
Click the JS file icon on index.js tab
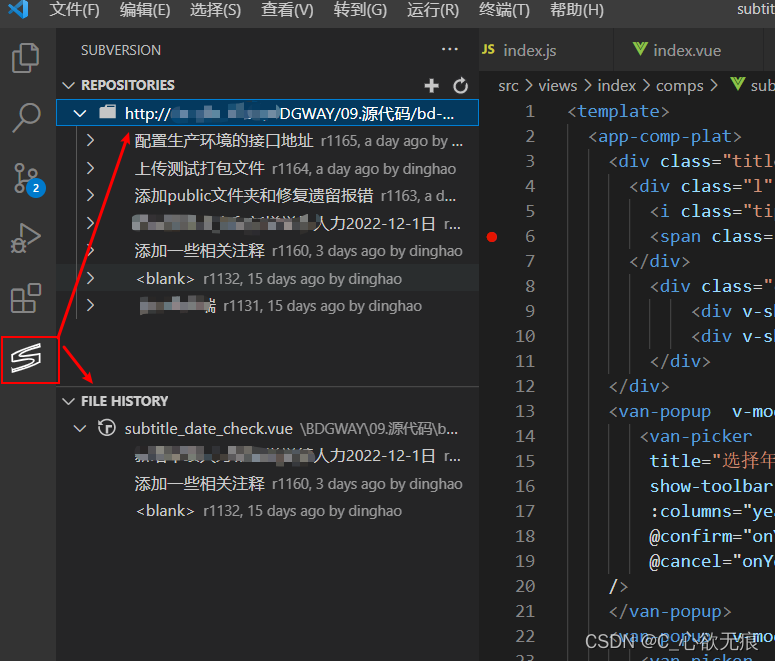[x=488, y=49]
